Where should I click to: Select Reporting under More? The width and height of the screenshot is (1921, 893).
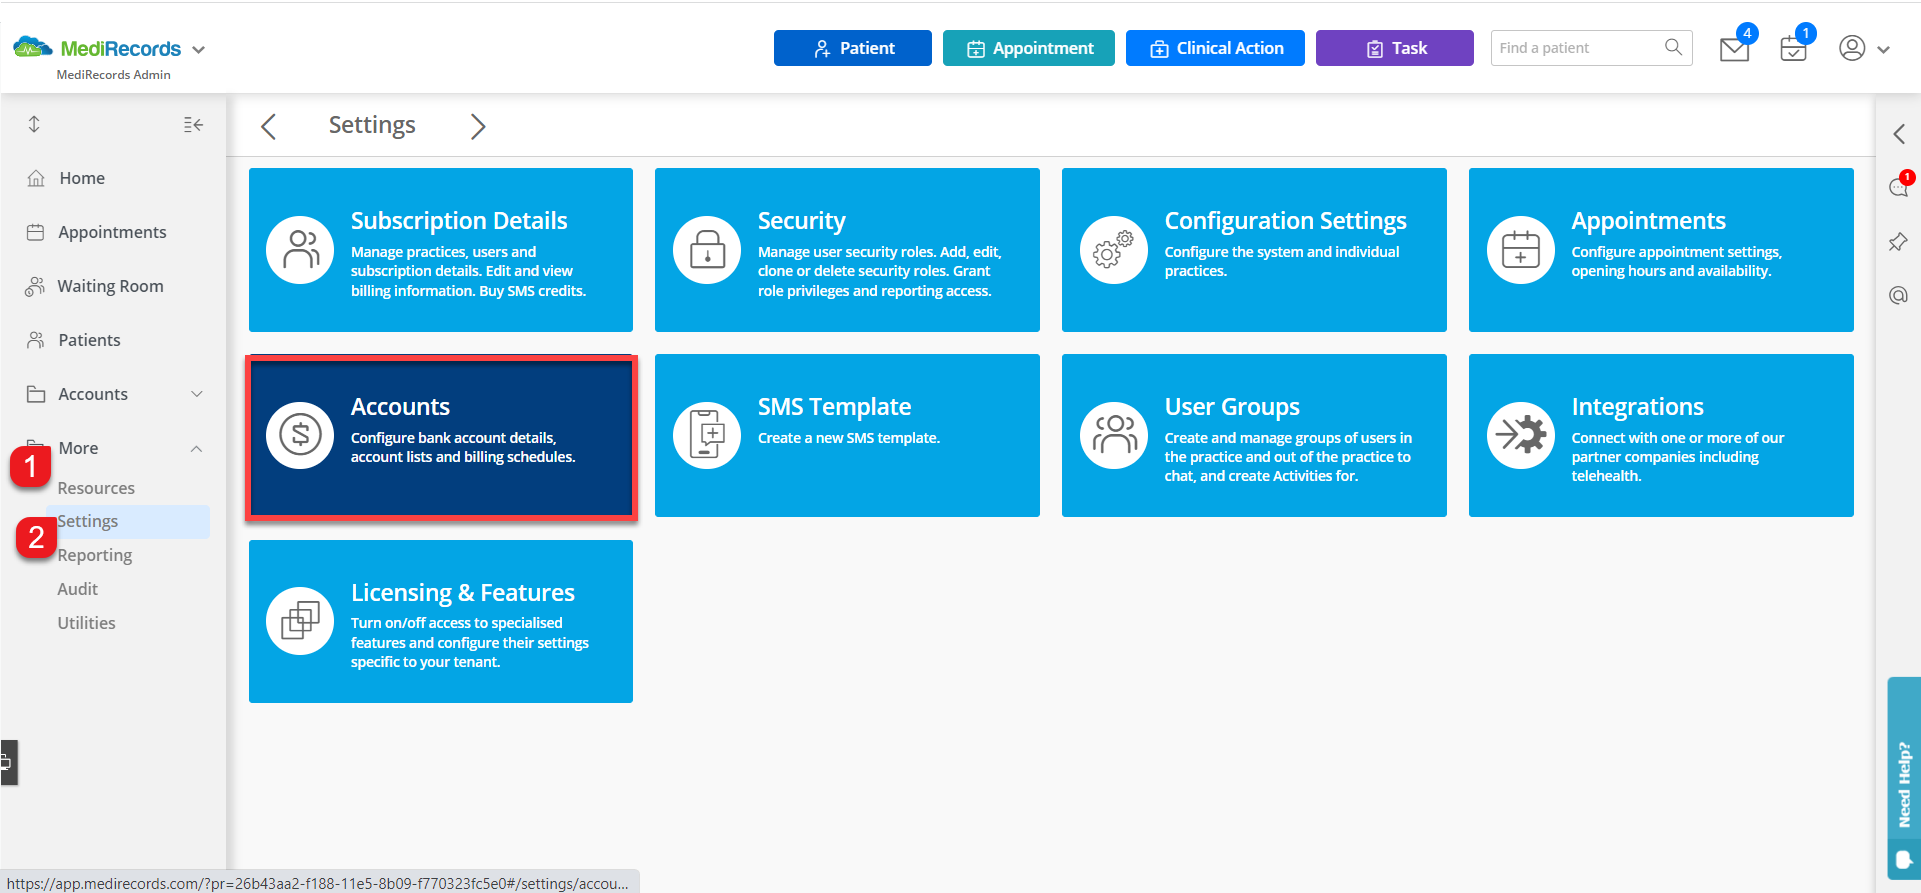95,555
